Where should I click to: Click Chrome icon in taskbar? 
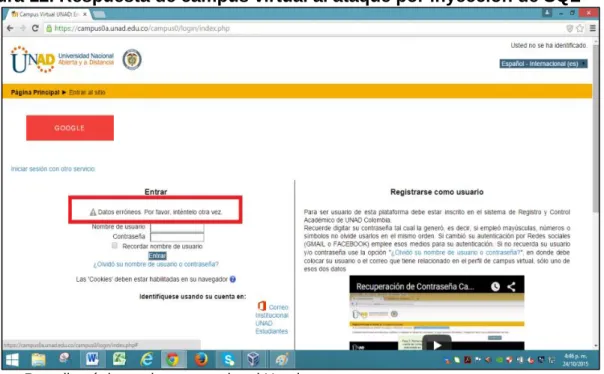point(173,360)
